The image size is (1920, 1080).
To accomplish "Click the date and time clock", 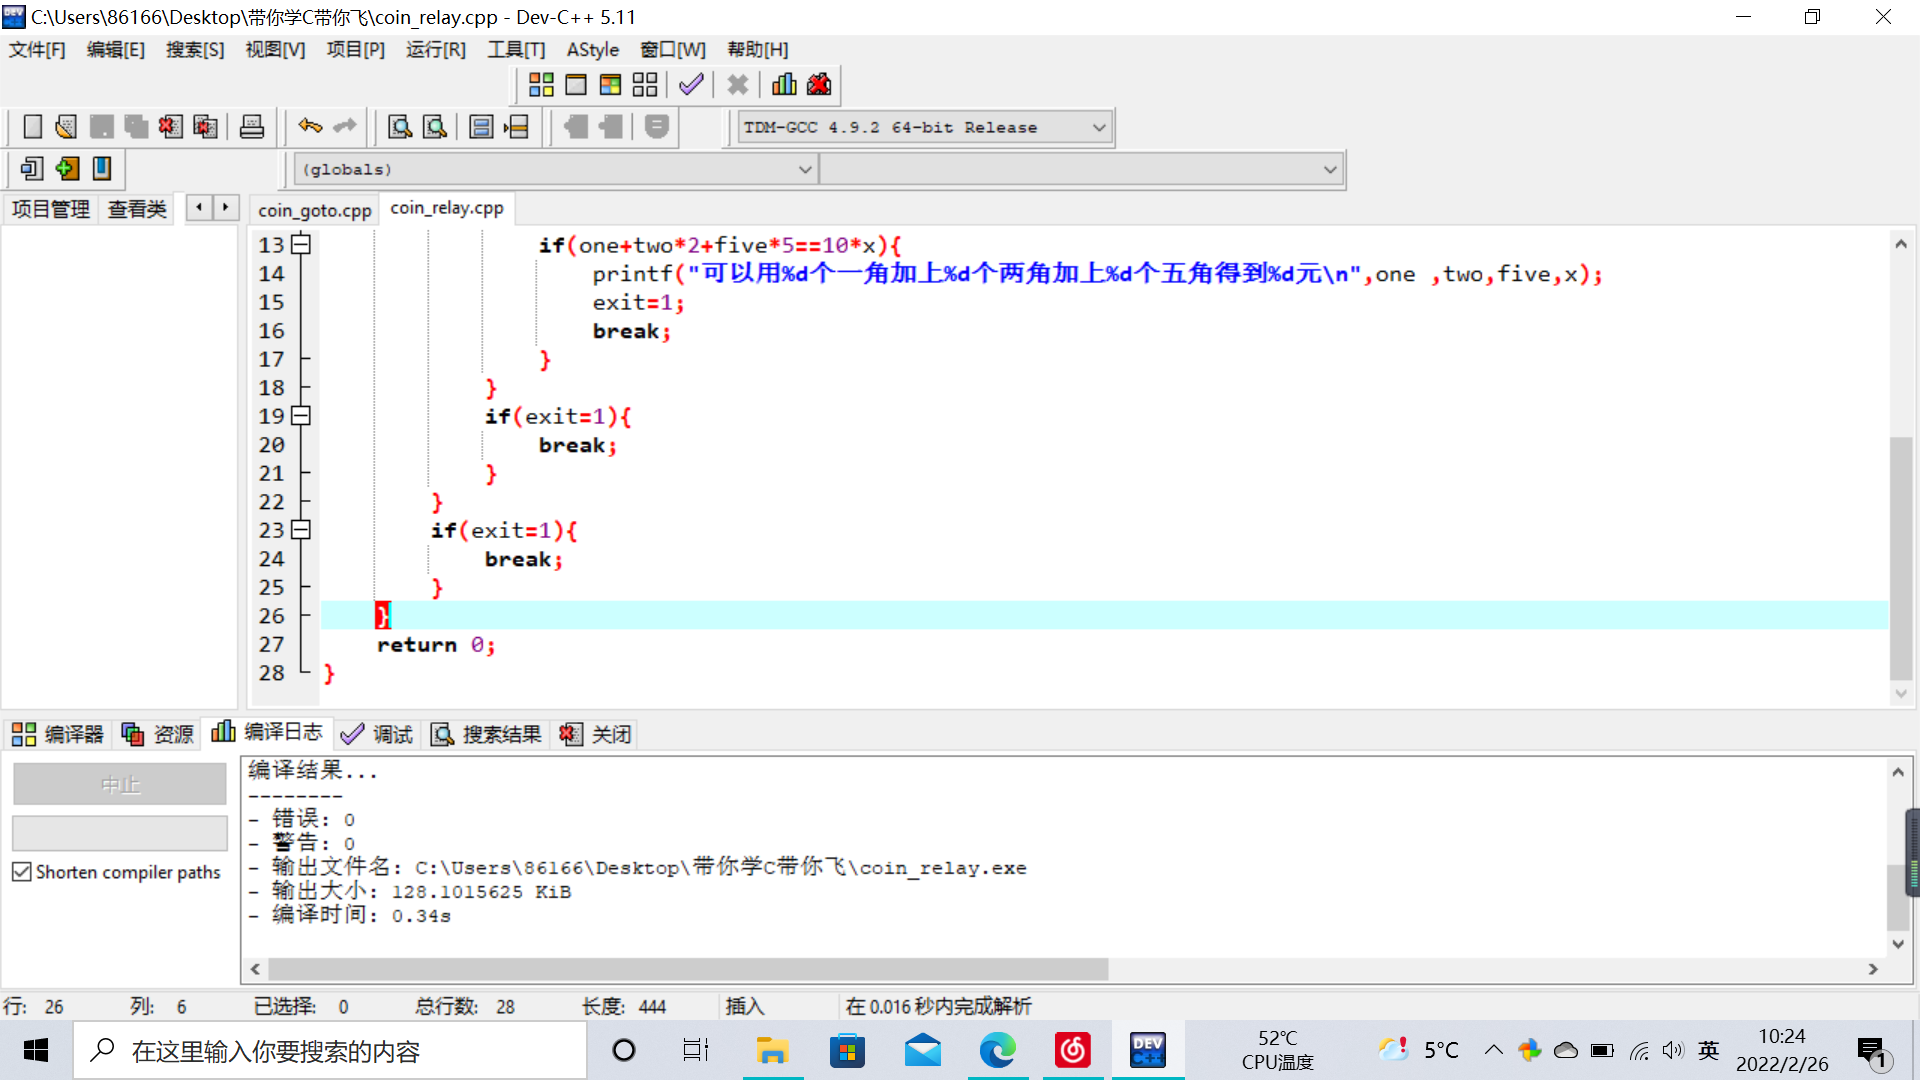I will tap(1782, 1050).
